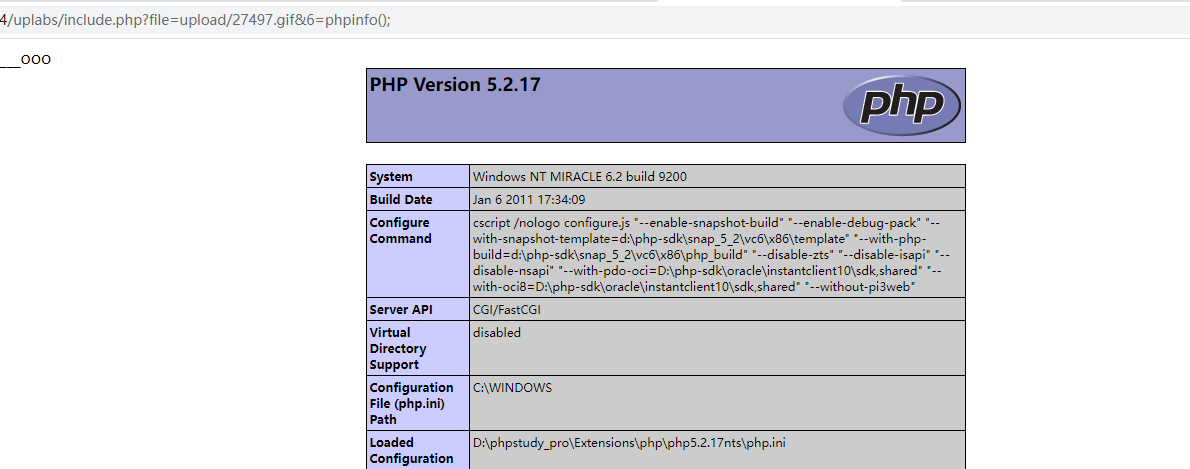Click the 'Jan 6 2011 17:34:09' value
This screenshot has width=1190, height=469.
point(529,200)
